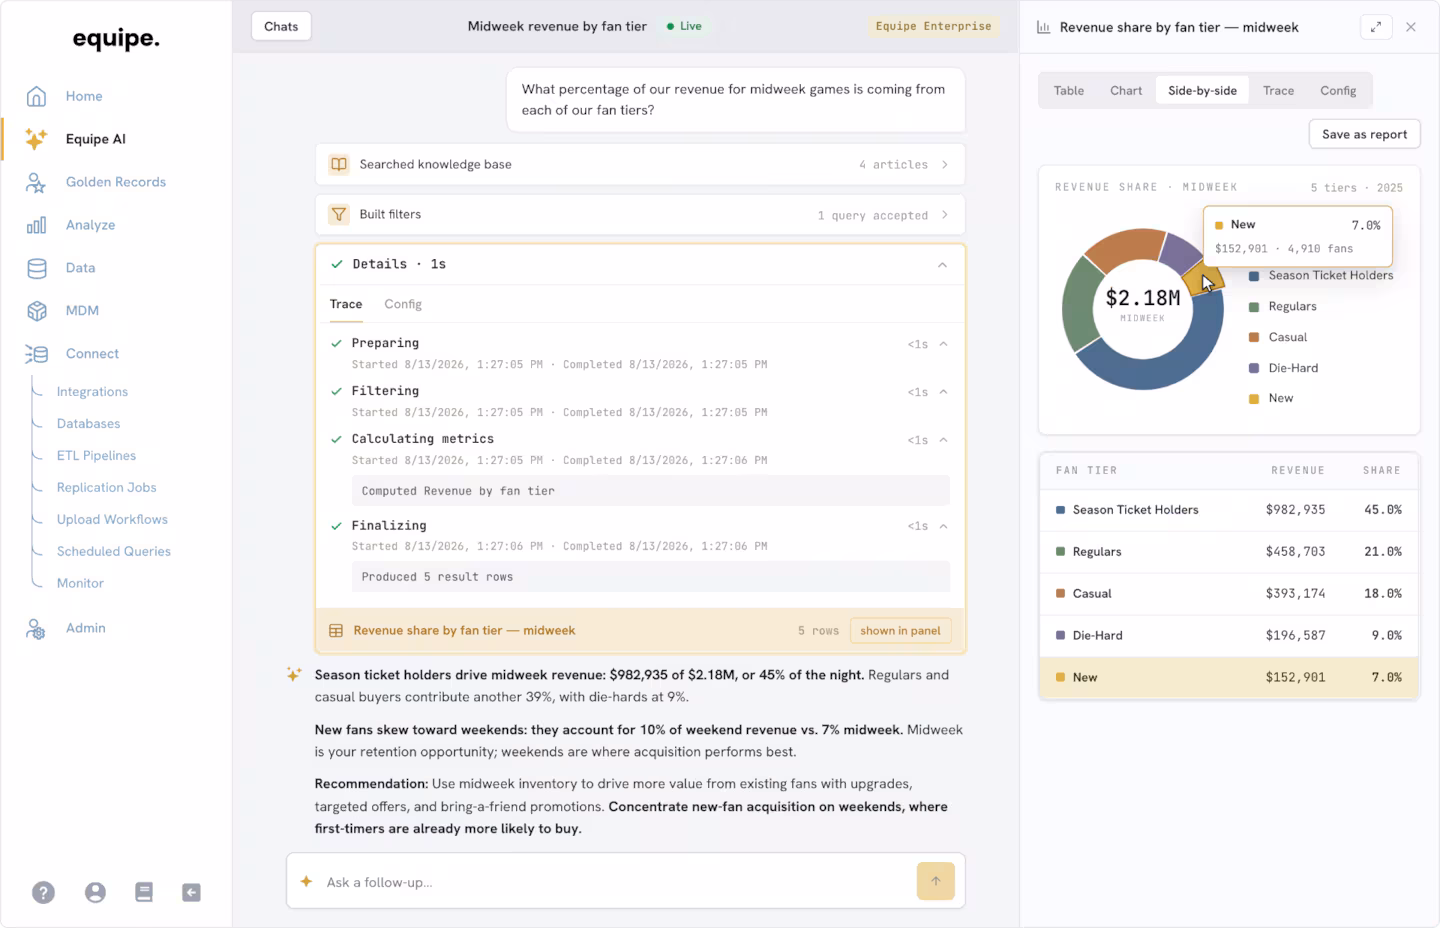Open the MDM cube icon
The width and height of the screenshot is (1440, 928).
click(36, 311)
